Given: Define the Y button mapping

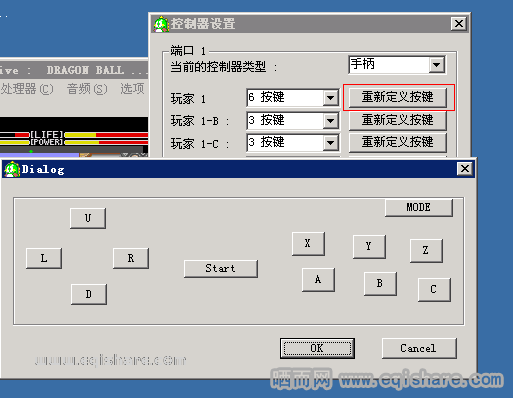Looking at the screenshot, I should pyautogui.click(x=369, y=247).
